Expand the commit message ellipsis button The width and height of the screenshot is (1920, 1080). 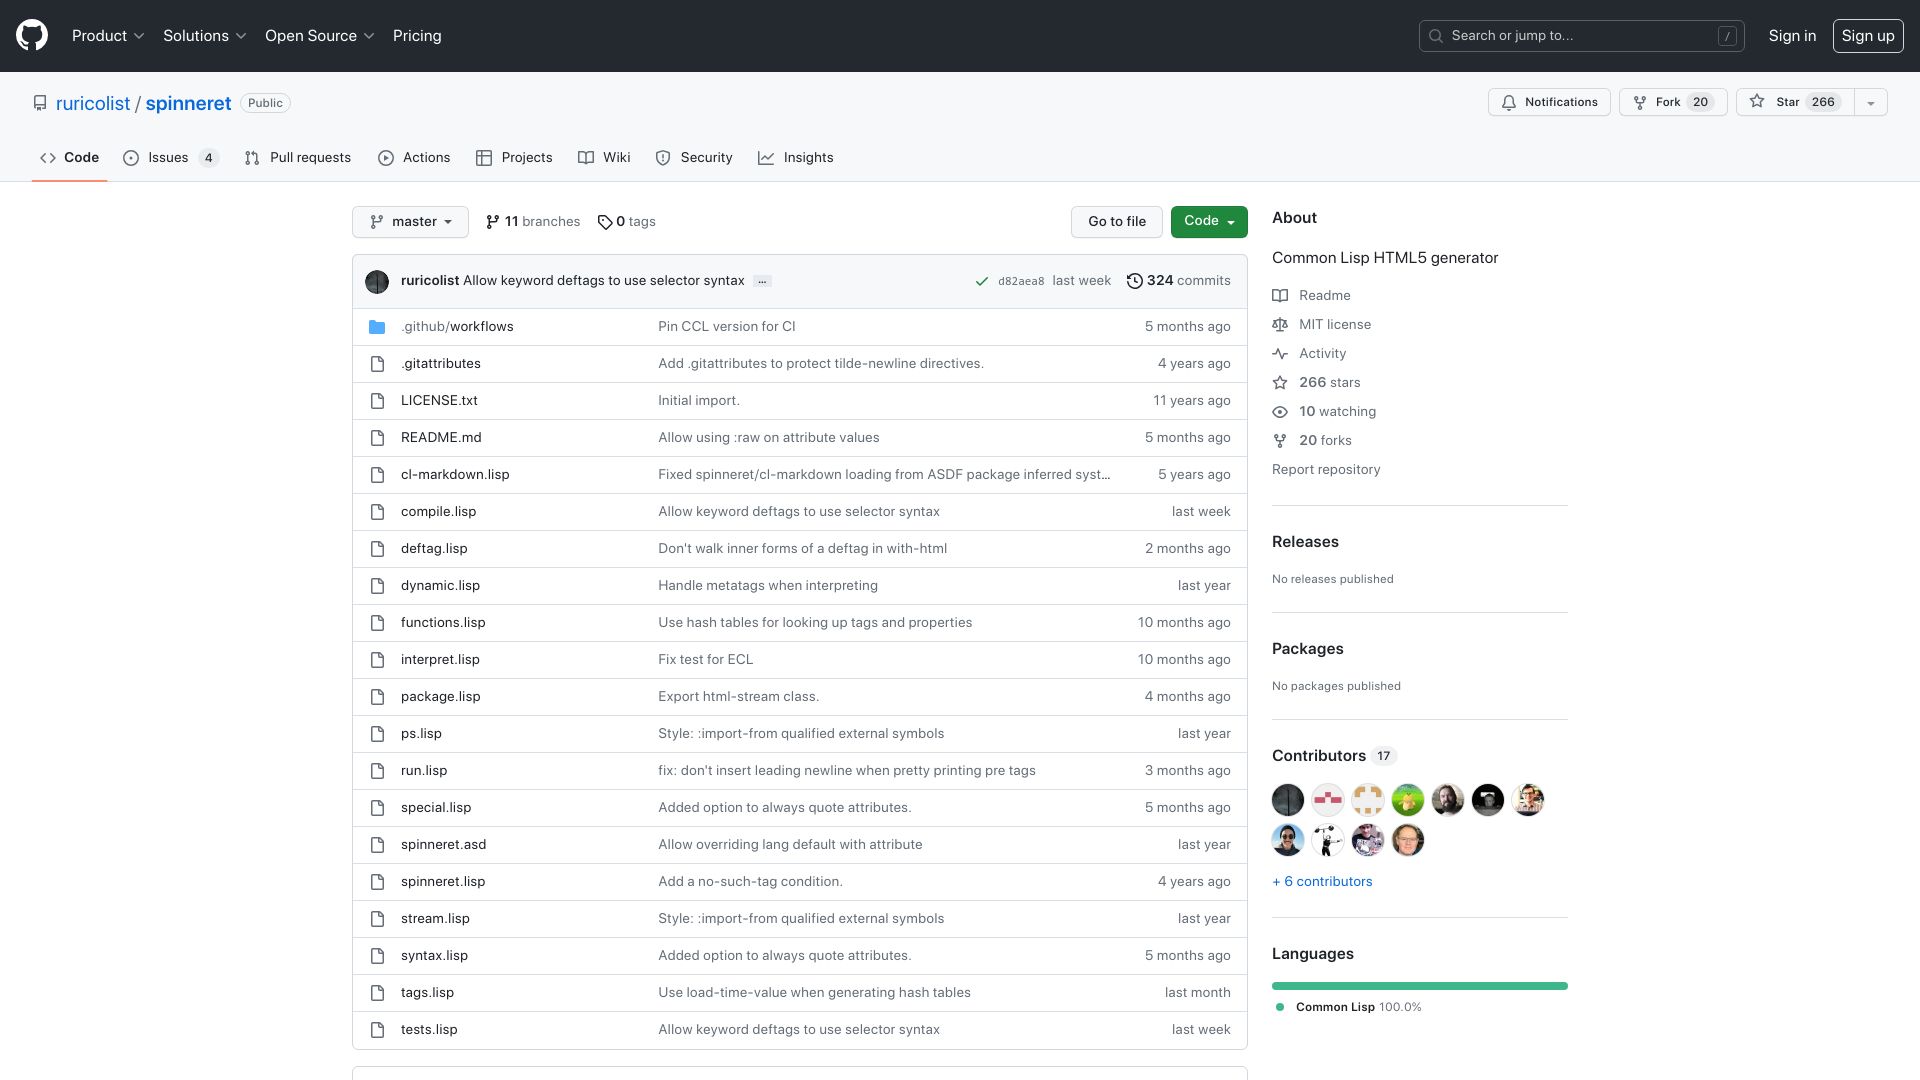762,281
